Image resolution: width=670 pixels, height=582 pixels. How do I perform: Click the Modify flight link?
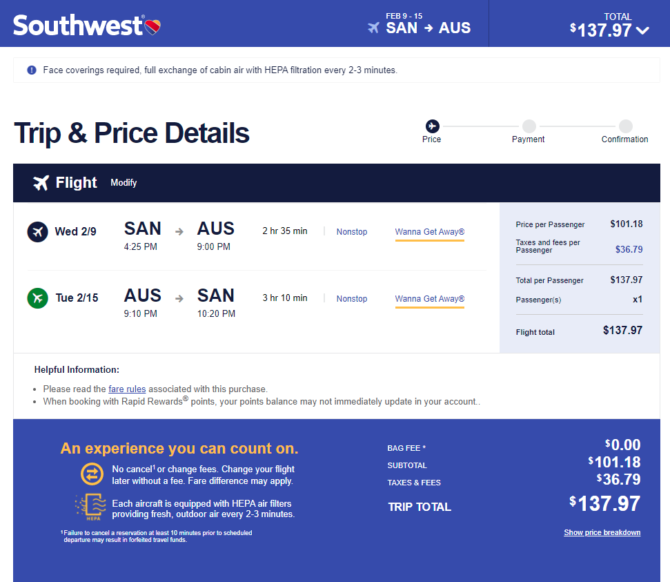coord(123,183)
